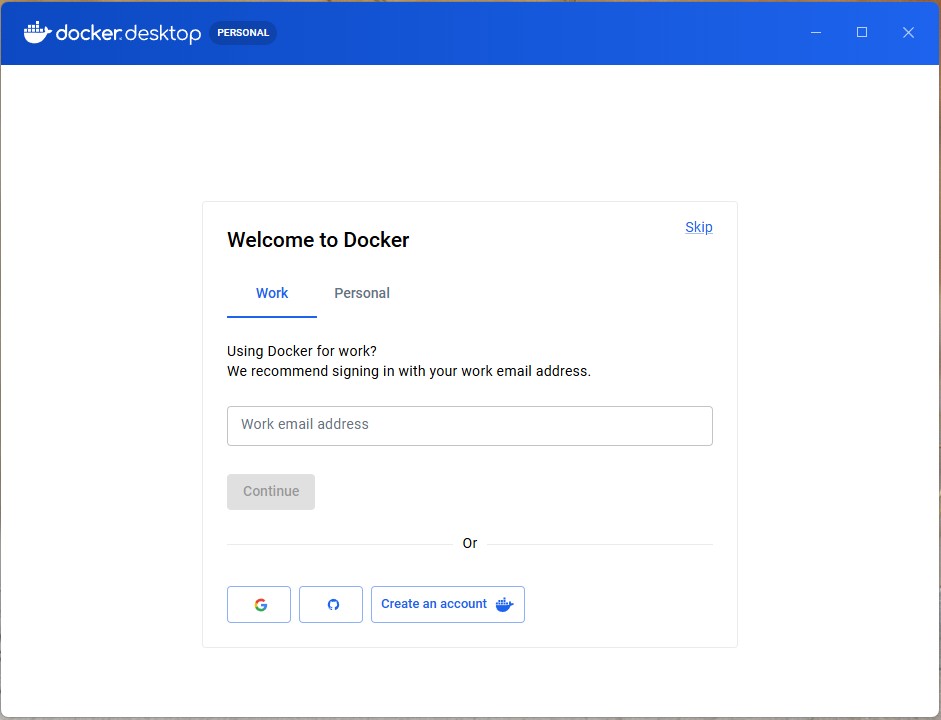
Task: Skip the sign-in step
Action: (x=698, y=227)
